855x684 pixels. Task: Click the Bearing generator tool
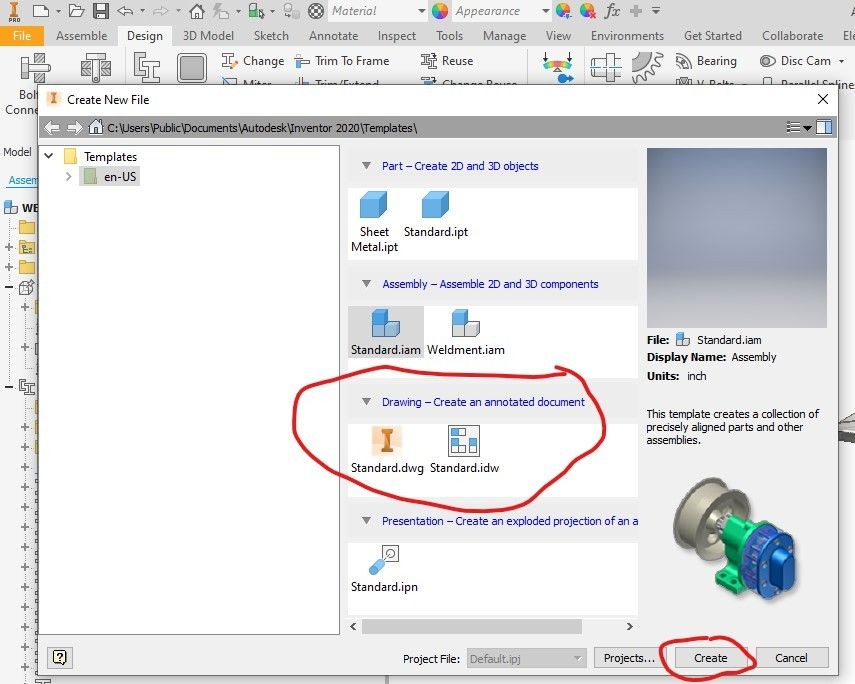point(706,61)
